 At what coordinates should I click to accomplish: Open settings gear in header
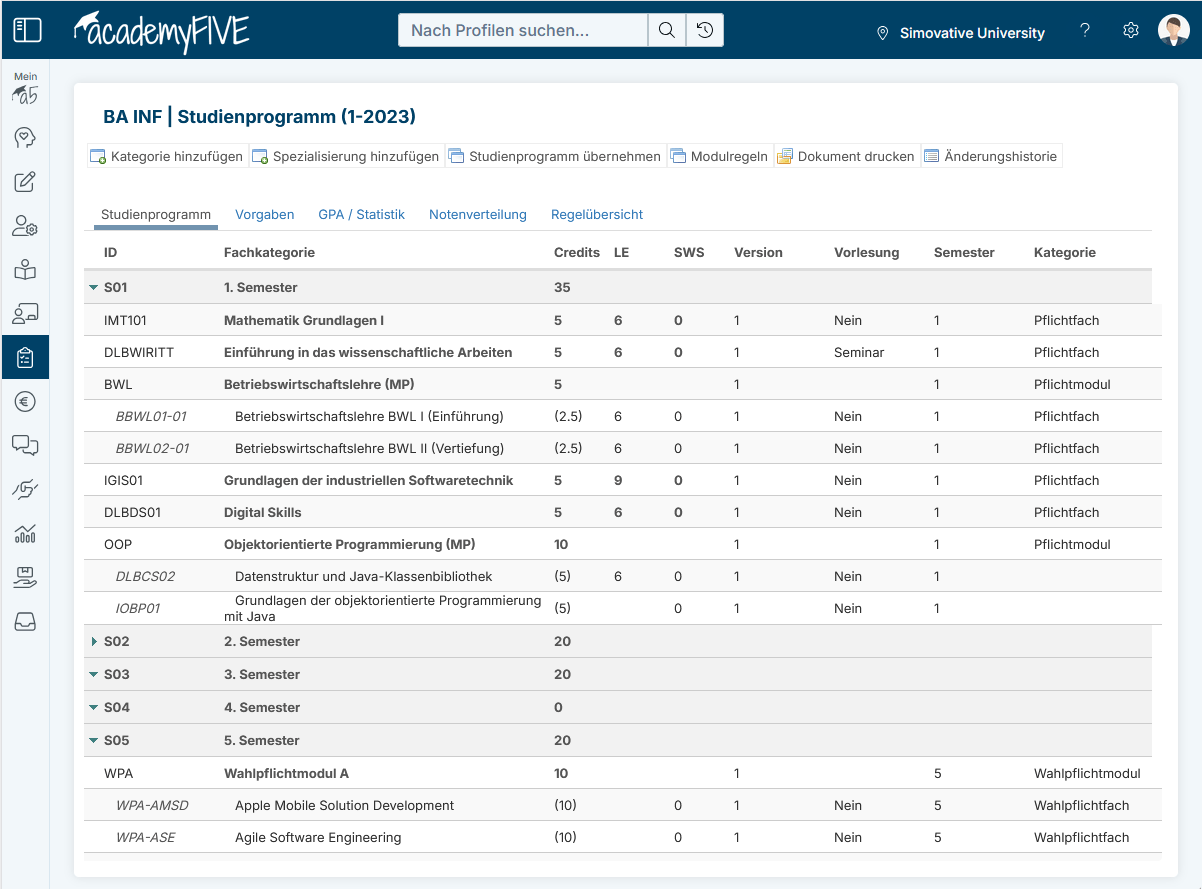[x=1131, y=31]
